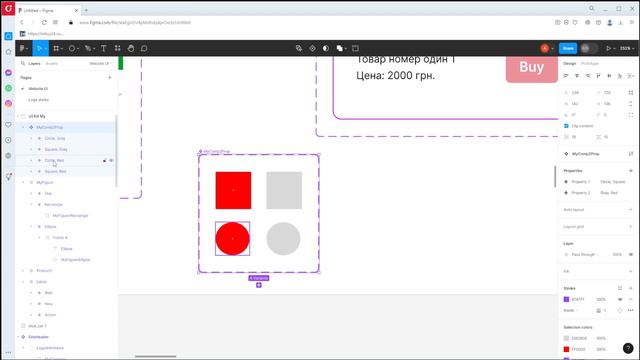Open the Logo styles page
Screen dimensions: 640x360
pyautogui.click(x=38, y=100)
